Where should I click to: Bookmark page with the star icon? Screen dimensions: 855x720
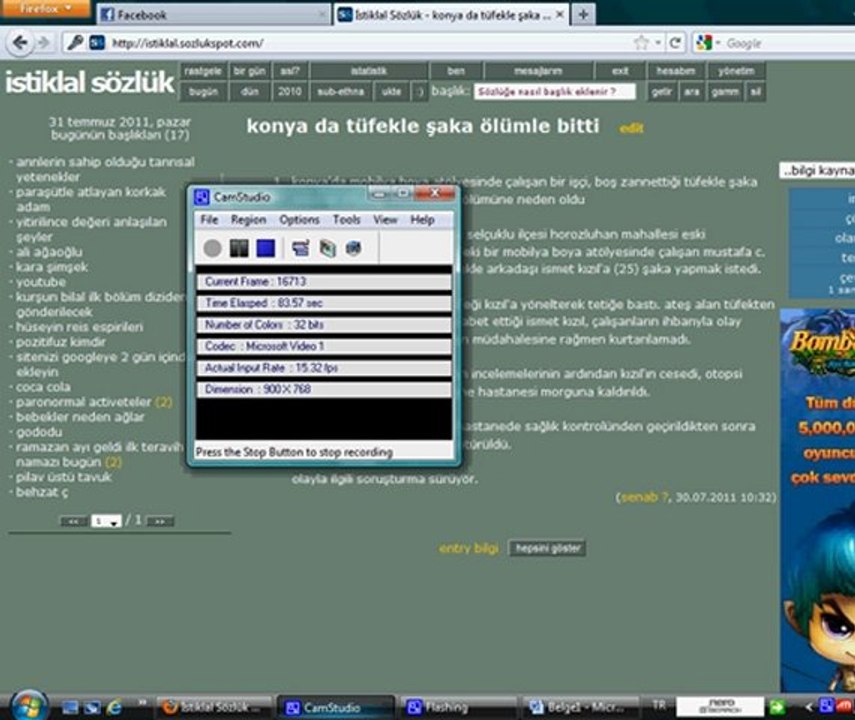tap(641, 43)
